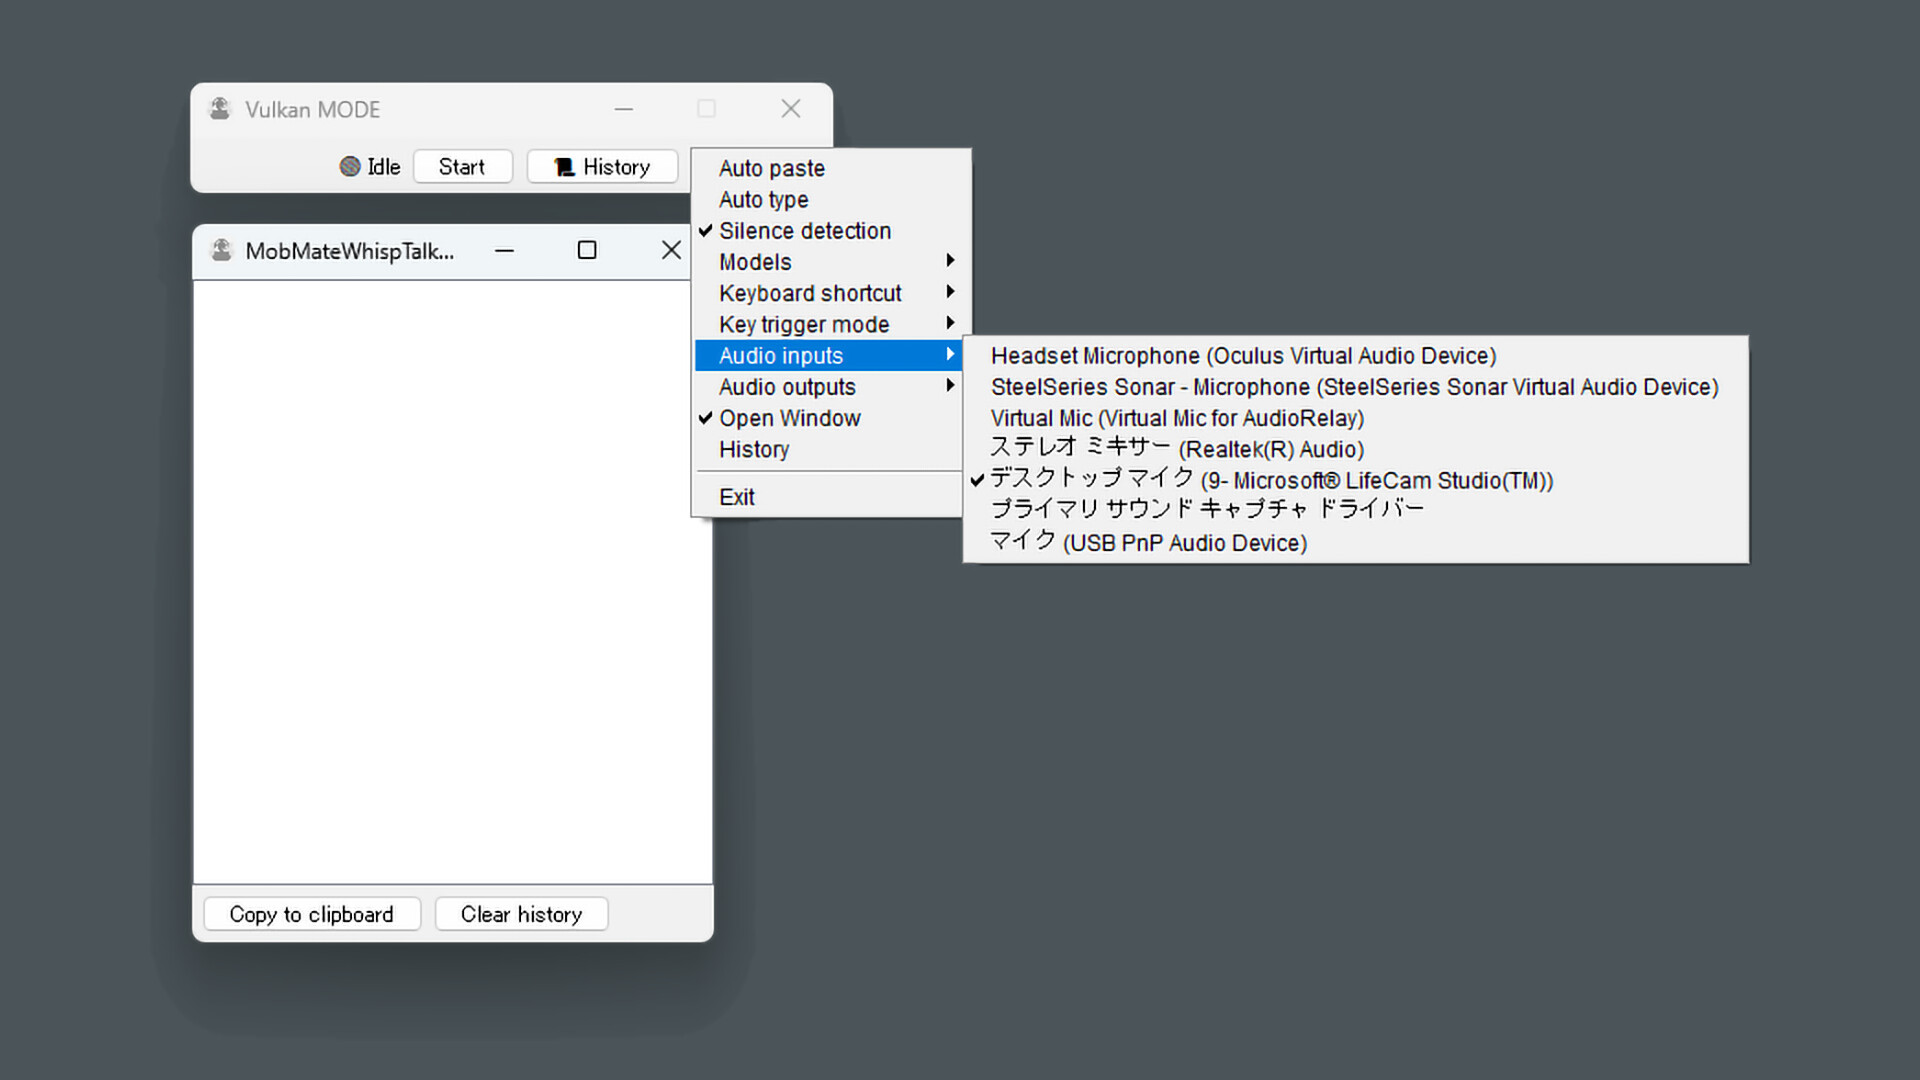Image resolution: width=1920 pixels, height=1080 pixels.
Task: Select マイク (USB PnP Audio Device) input
Action: pyautogui.click(x=1147, y=542)
